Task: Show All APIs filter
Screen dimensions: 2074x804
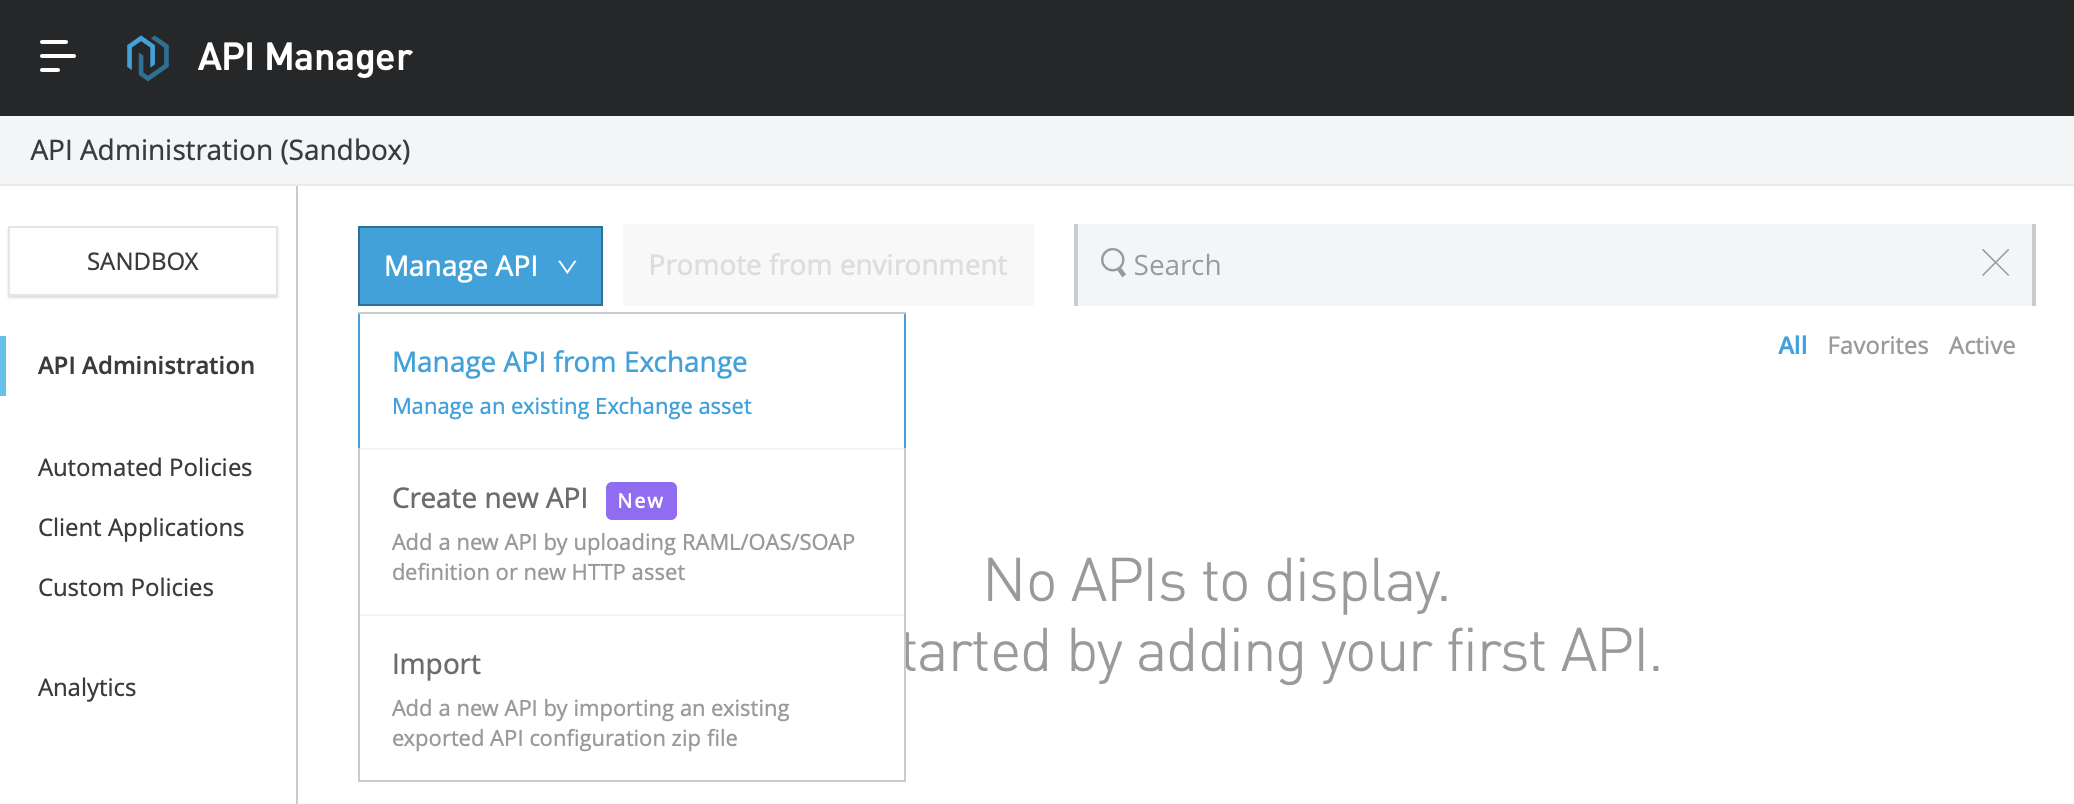Action: [1792, 346]
